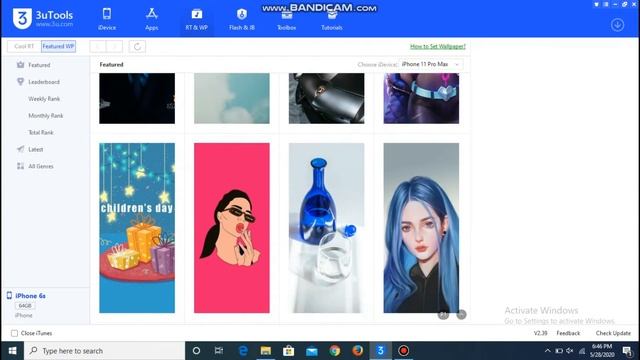Click the Feedback link
The height and width of the screenshot is (360, 640).
point(568,333)
